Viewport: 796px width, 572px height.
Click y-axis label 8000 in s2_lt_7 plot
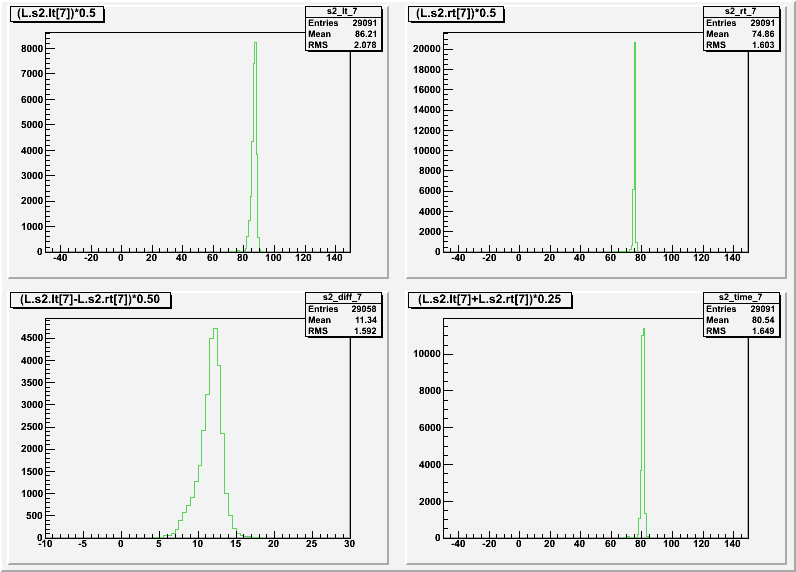pos(31,49)
